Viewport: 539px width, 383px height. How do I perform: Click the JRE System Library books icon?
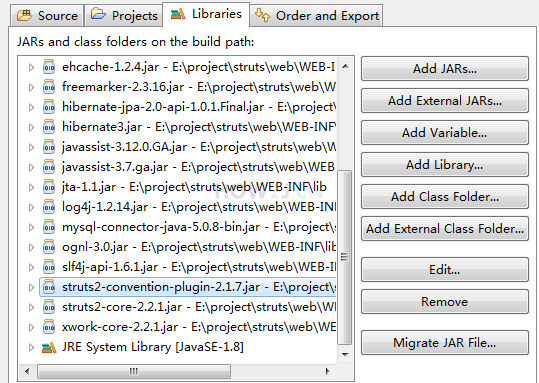coord(49,348)
